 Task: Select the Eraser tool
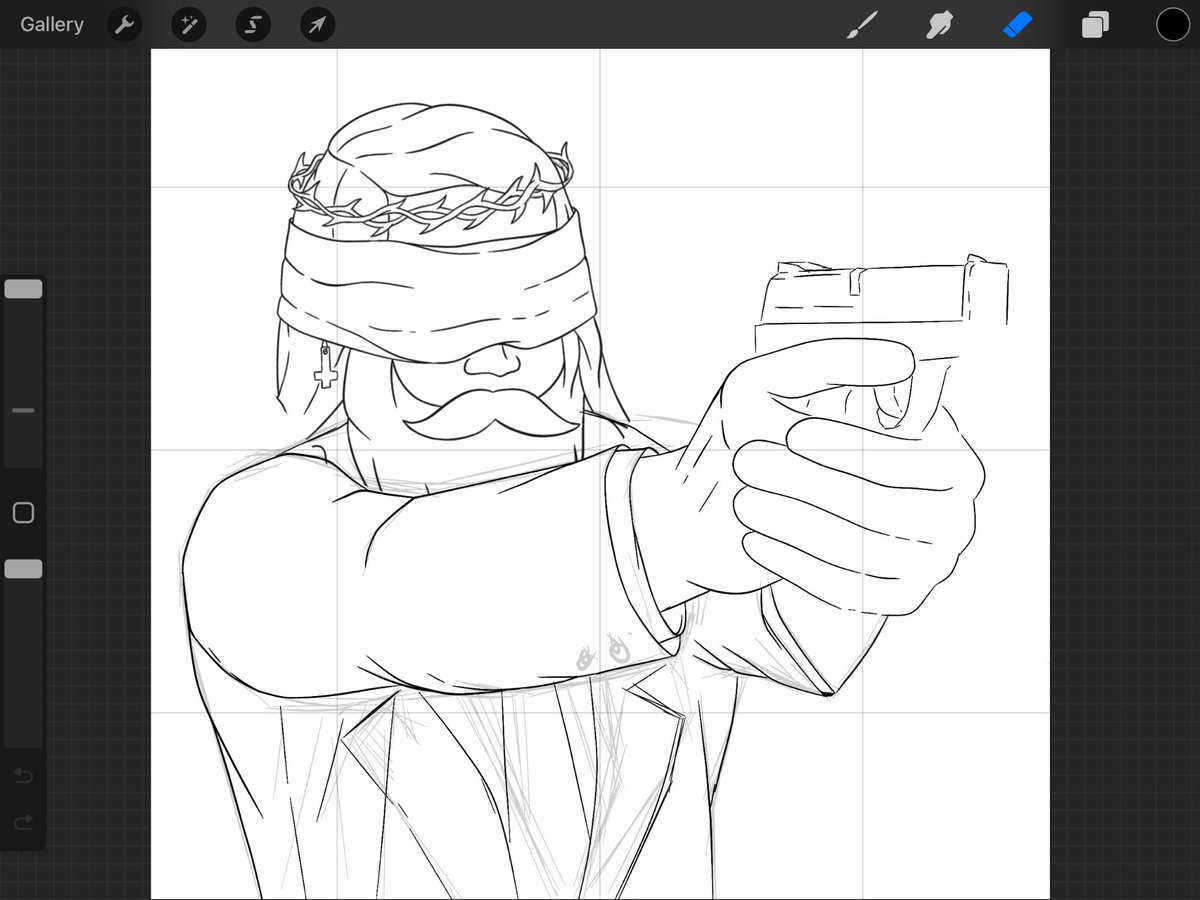click(x=1017, y=25)
